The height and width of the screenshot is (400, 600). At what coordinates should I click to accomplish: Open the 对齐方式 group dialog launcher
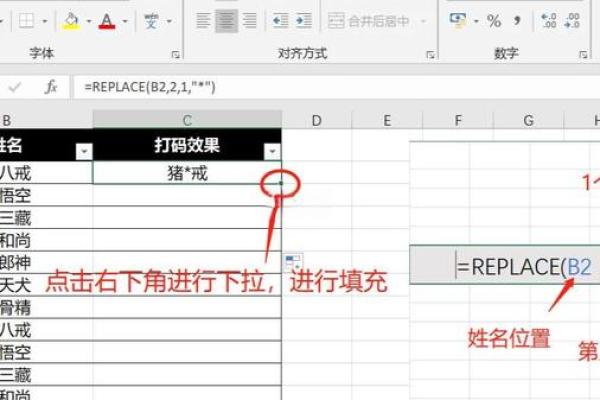coord(430,55)
